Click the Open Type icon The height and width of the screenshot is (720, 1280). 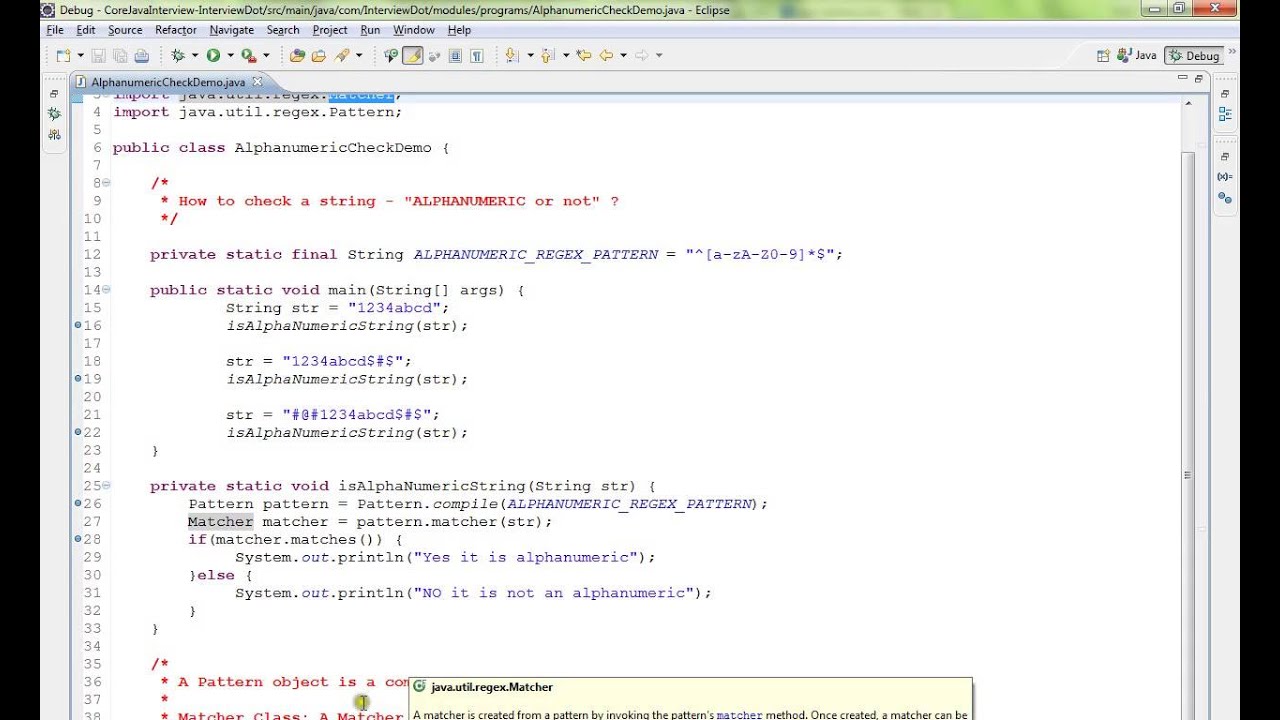pos(297,55)
